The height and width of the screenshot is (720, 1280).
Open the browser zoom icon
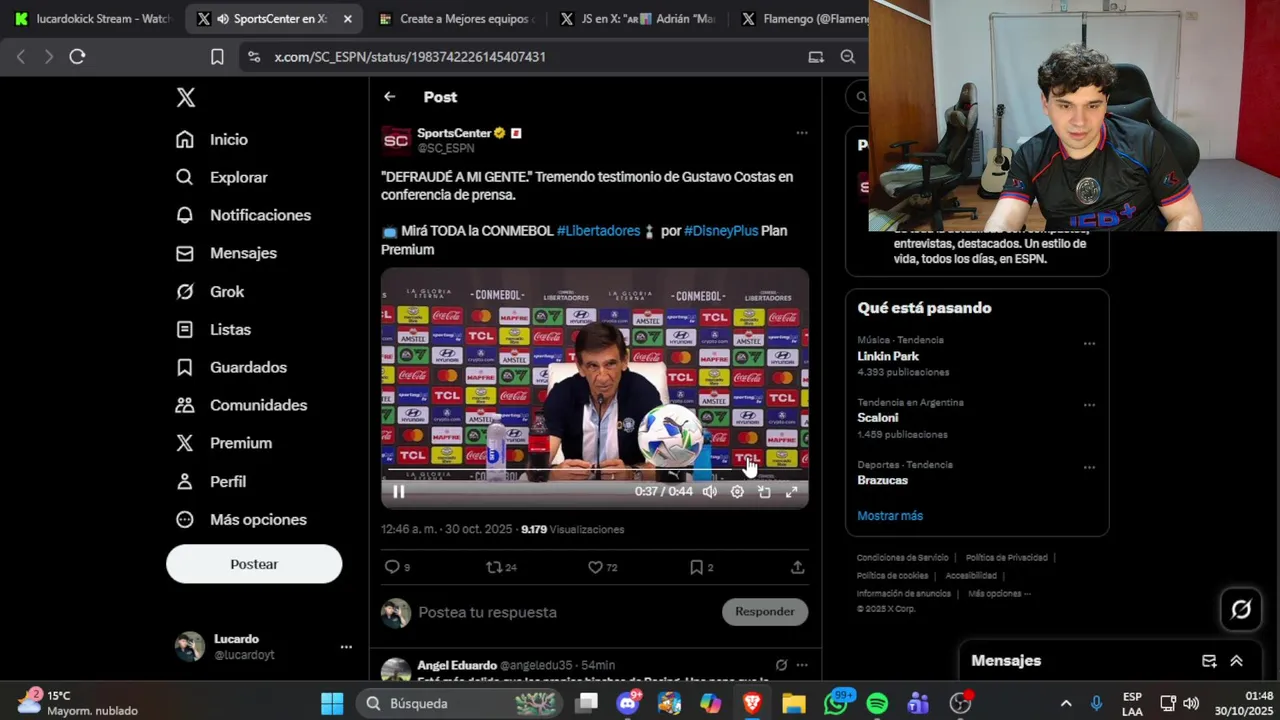[x=848, y=57]
